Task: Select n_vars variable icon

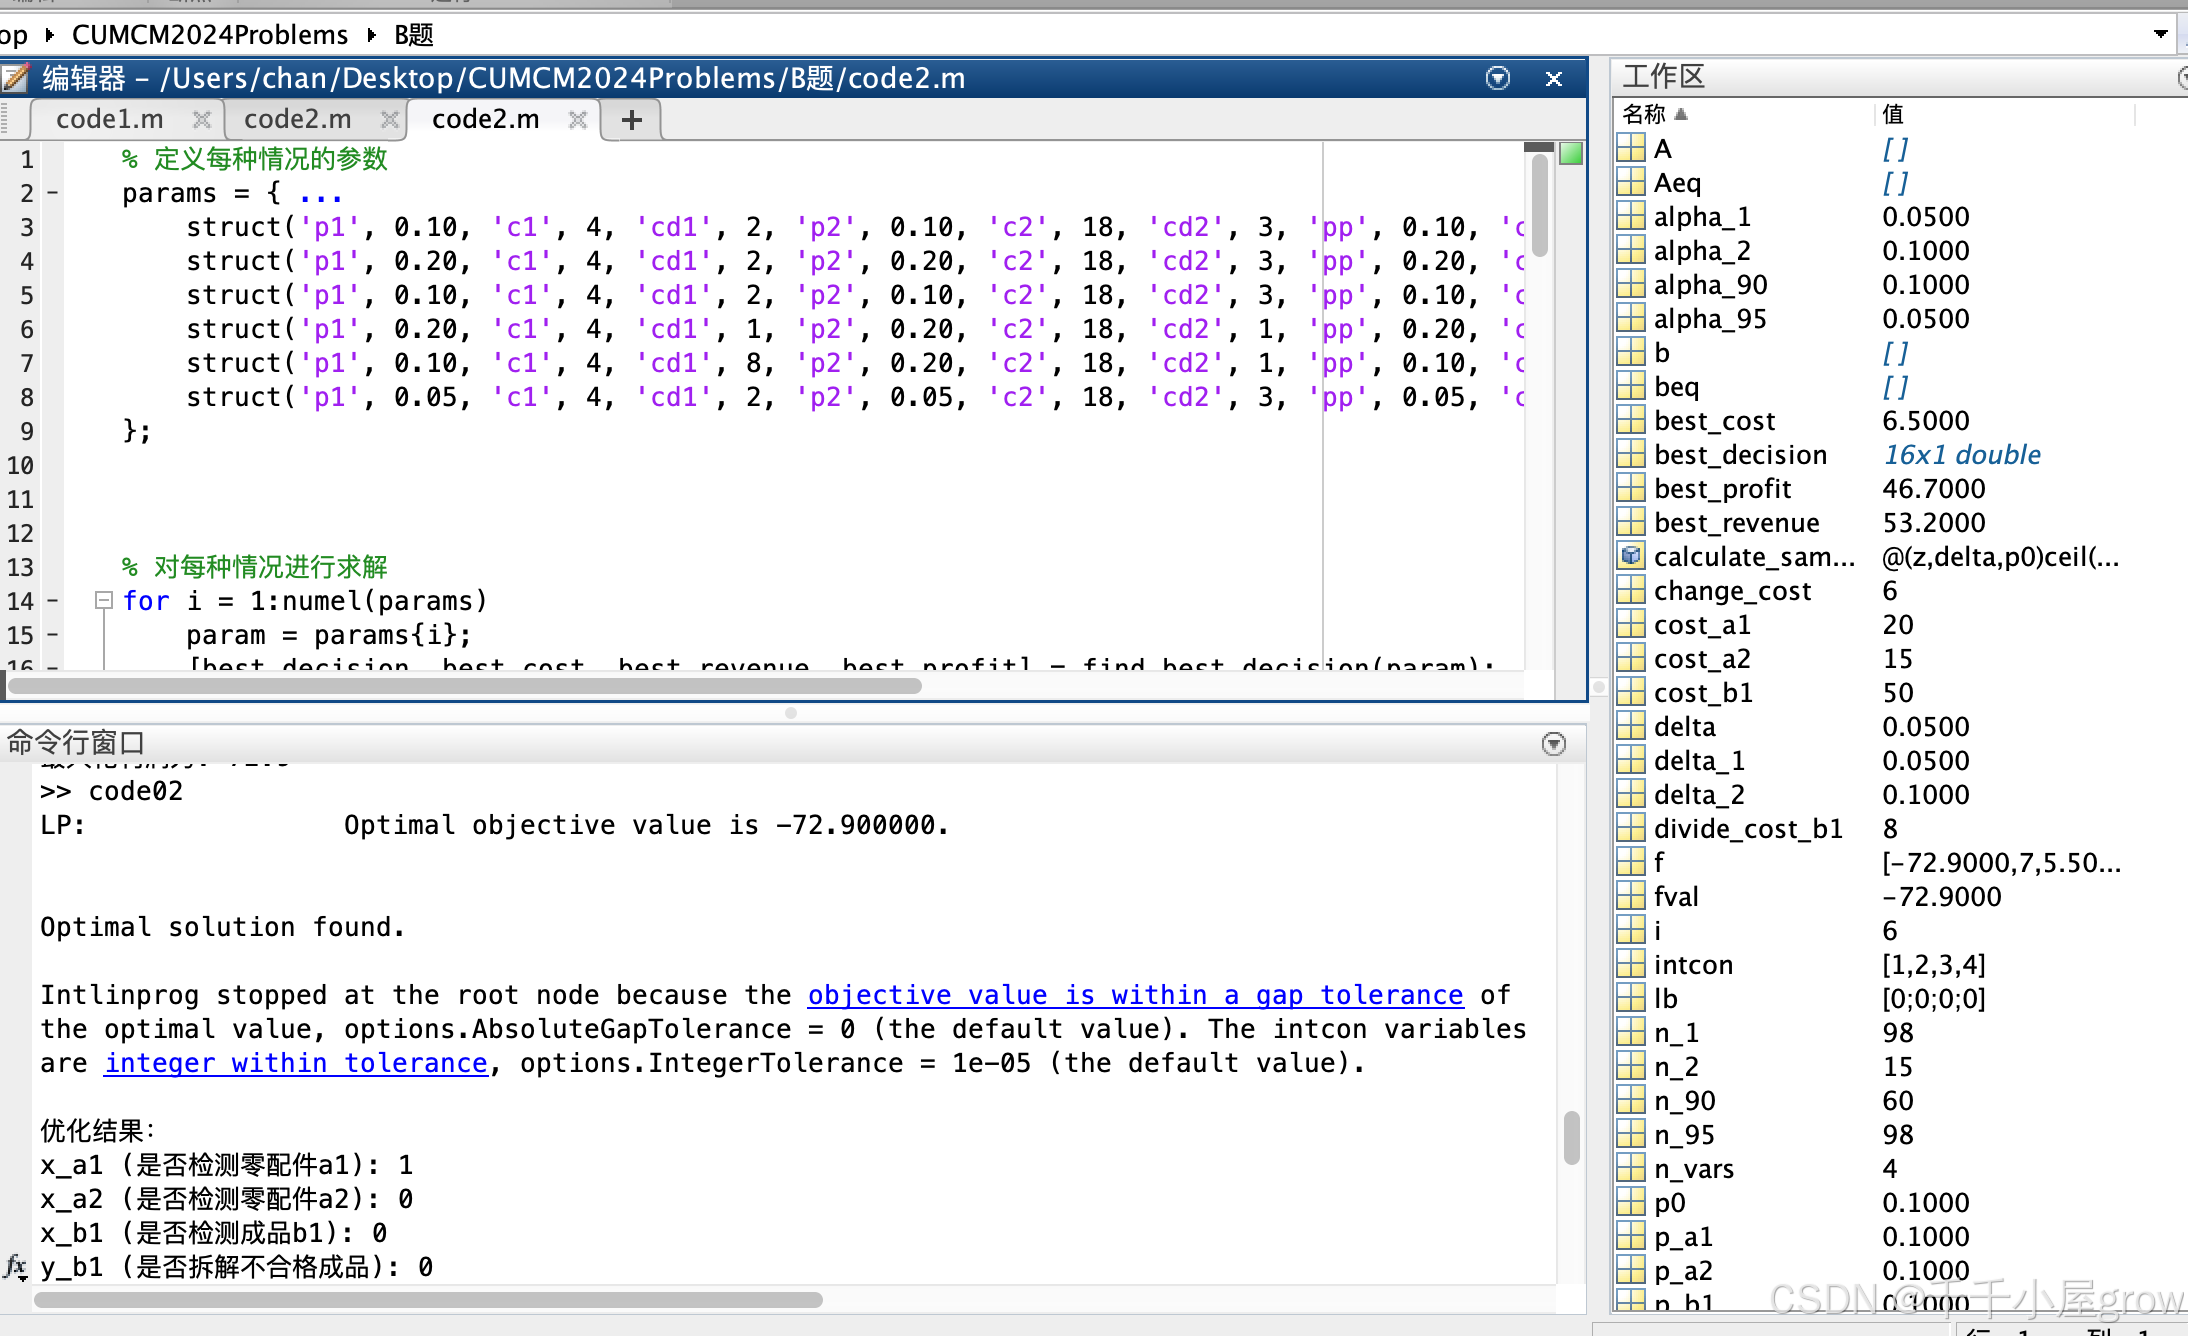Action: click(1631, 1168)
